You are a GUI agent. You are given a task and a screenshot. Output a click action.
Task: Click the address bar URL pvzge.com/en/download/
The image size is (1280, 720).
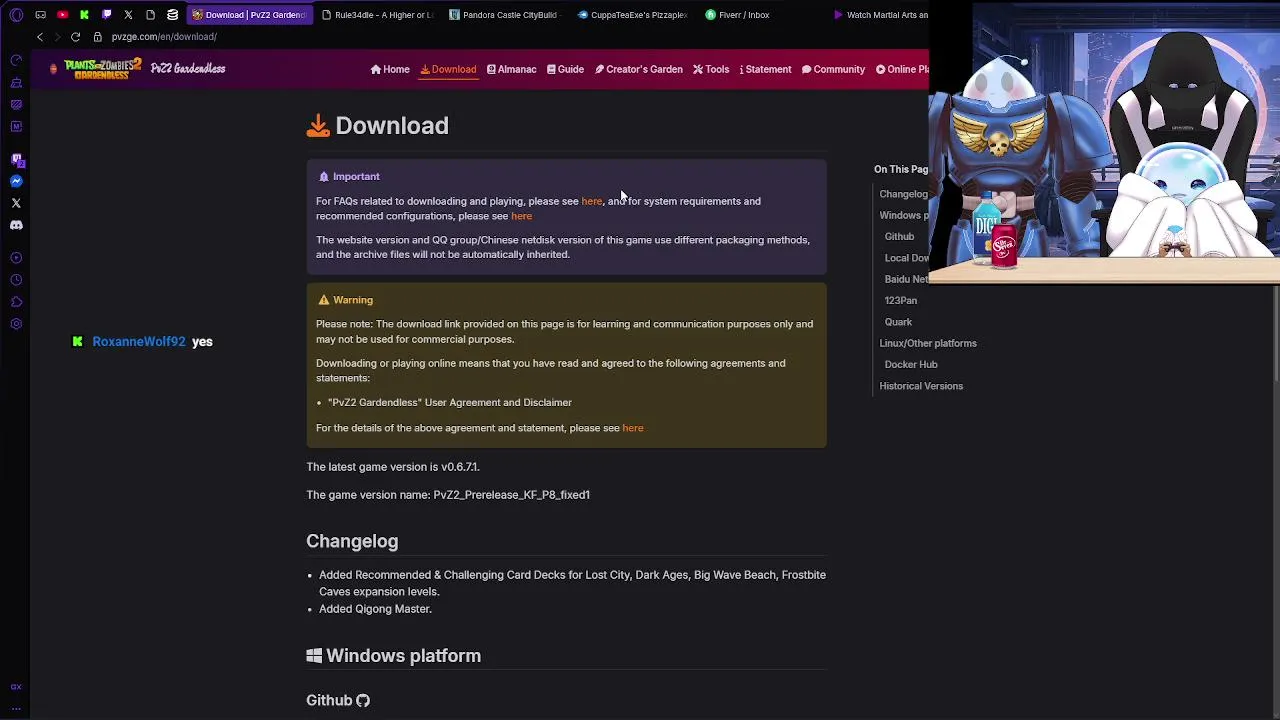pos(164,37)
